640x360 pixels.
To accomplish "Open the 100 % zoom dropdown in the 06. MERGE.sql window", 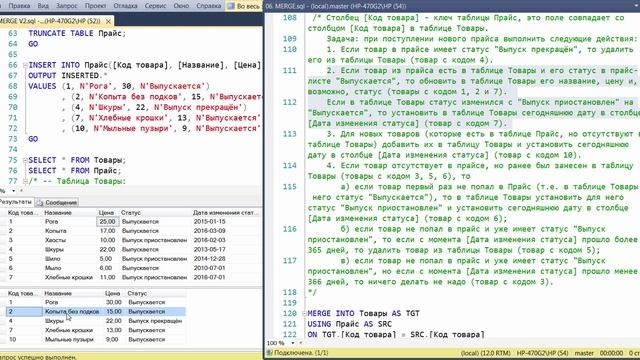I will 293,343.
